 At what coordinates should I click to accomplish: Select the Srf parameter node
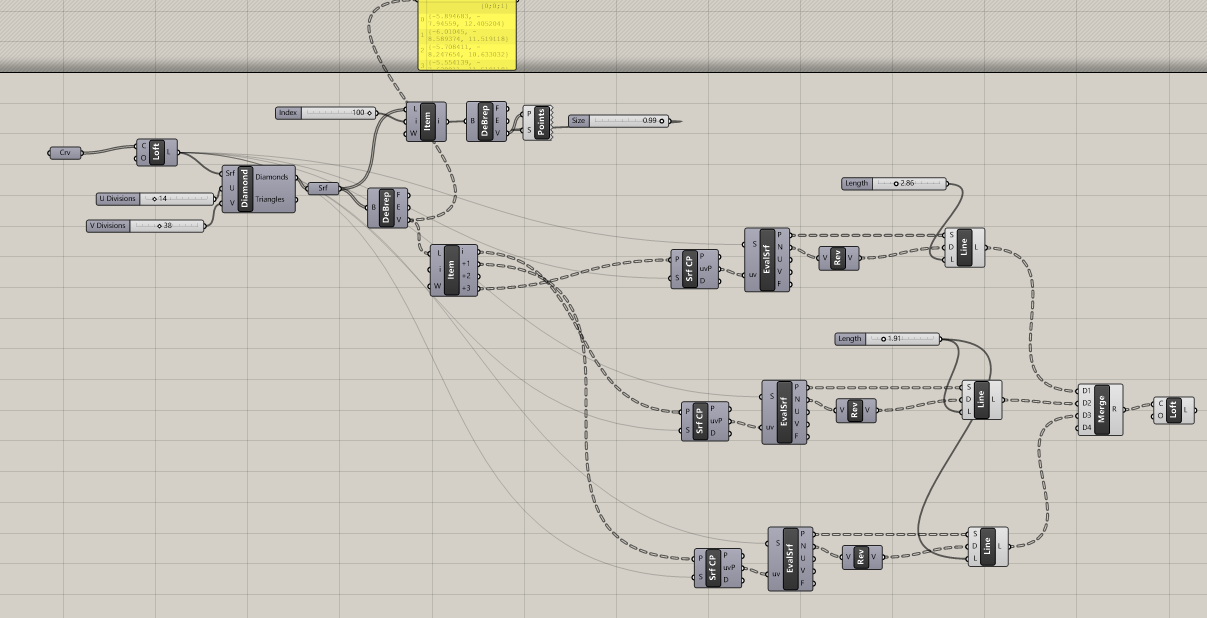coord(322,188)
